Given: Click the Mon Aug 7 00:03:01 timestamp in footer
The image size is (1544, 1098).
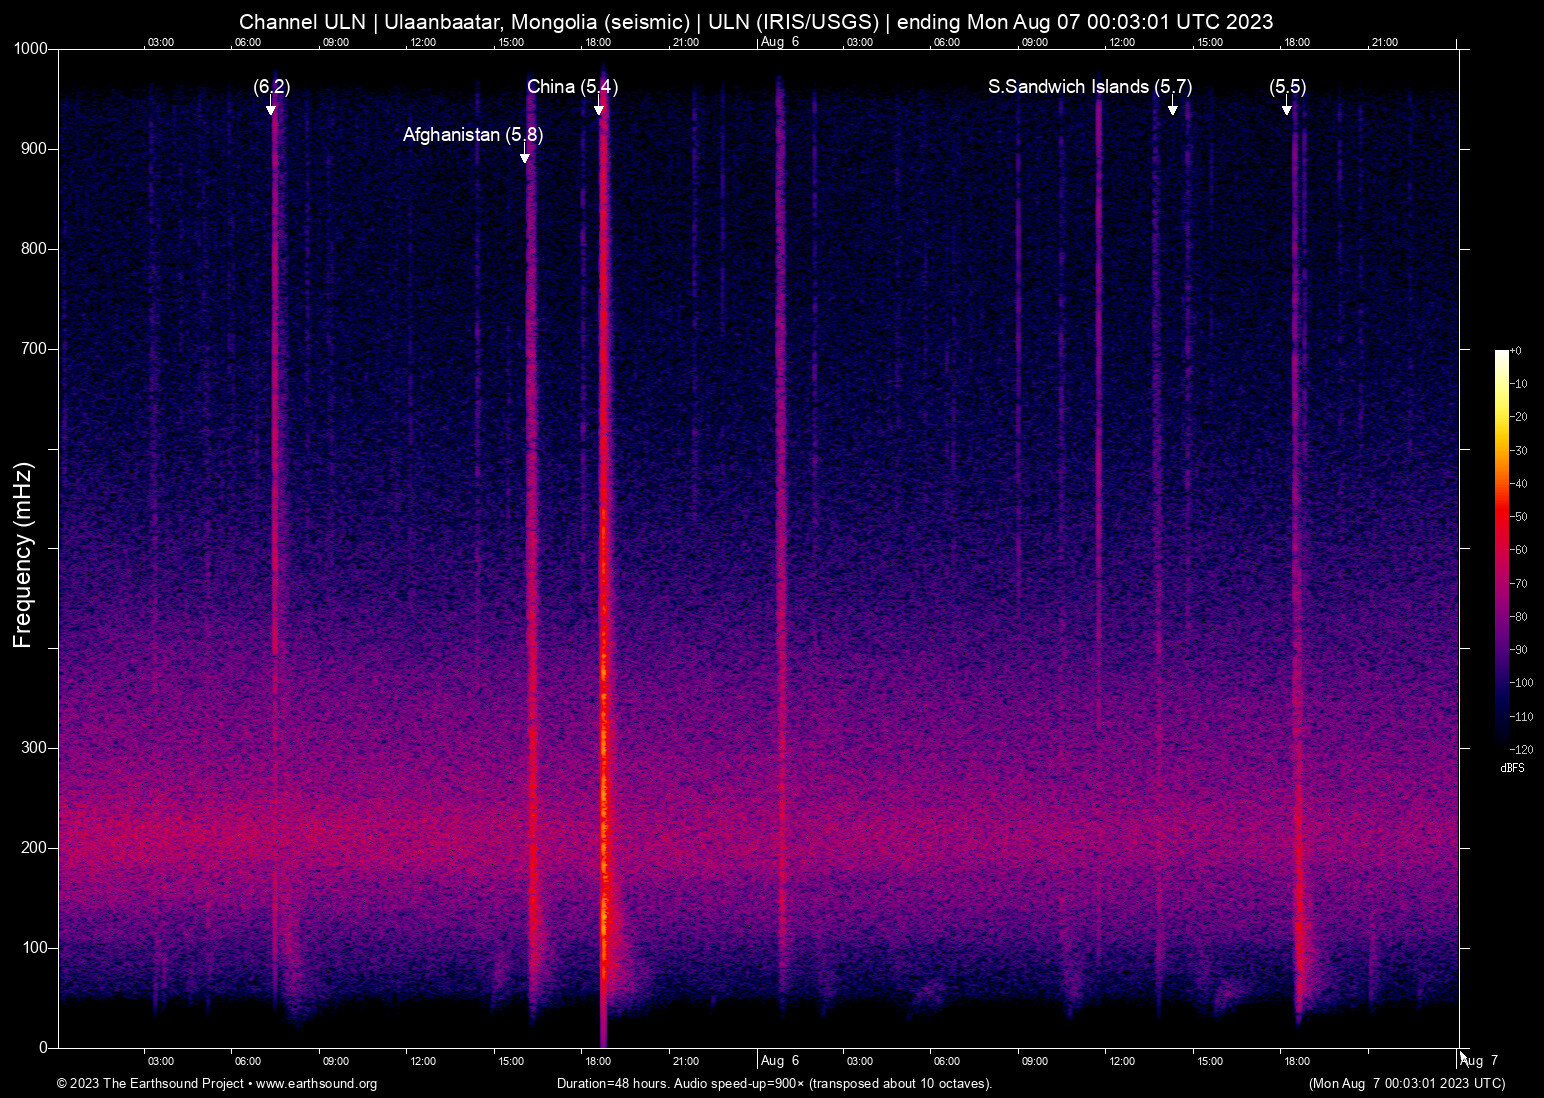Looking at the screenshot, I should click(1406, 1084).
